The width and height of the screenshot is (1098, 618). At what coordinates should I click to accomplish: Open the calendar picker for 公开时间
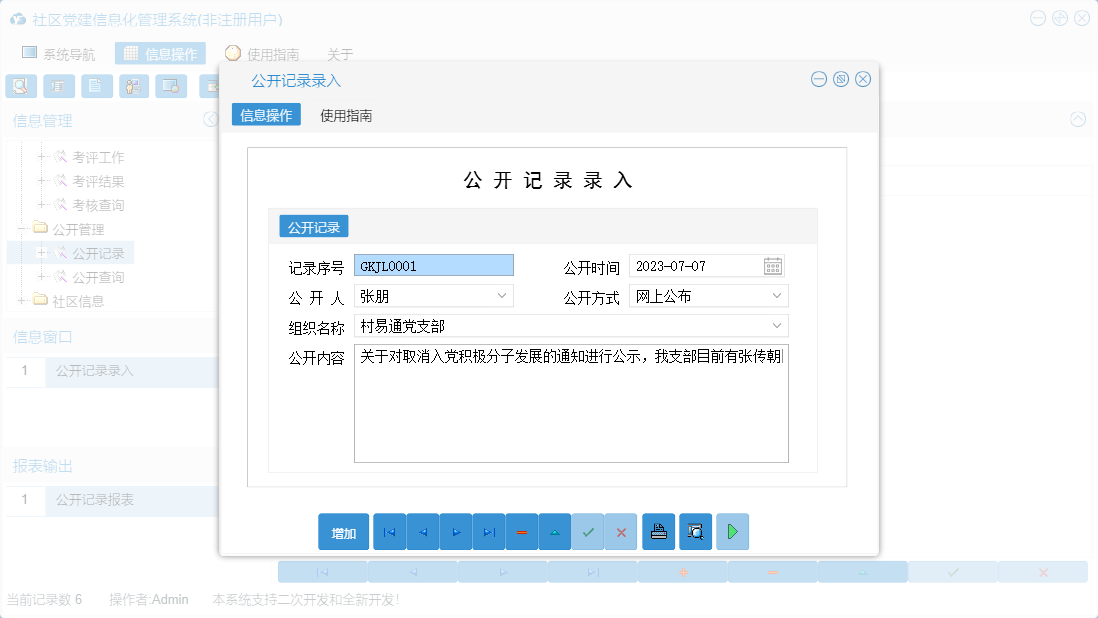coord(774,265)
